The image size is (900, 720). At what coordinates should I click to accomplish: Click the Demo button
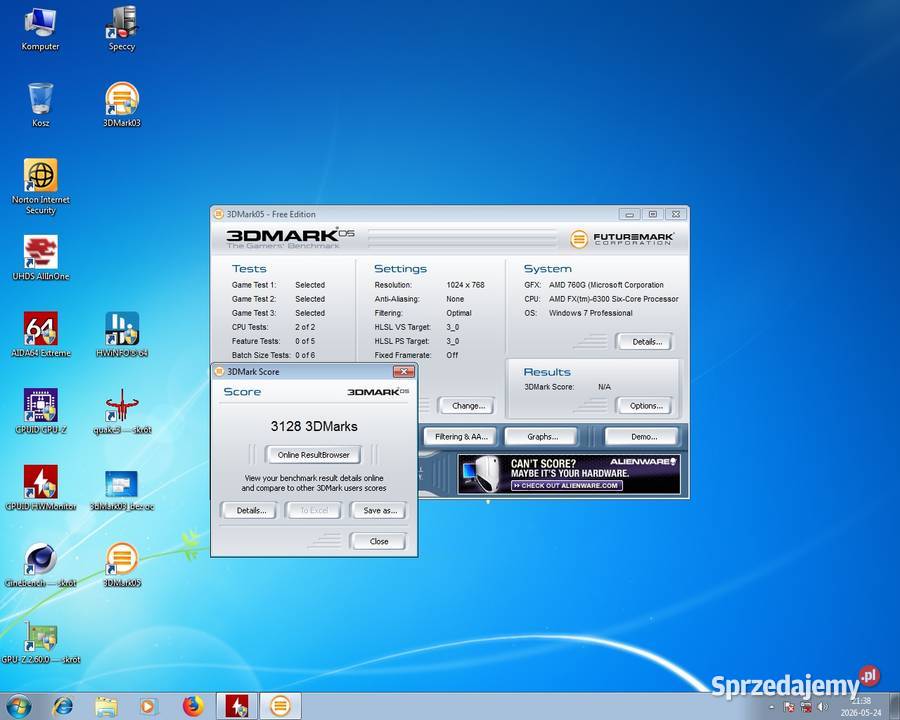(643, 437)
